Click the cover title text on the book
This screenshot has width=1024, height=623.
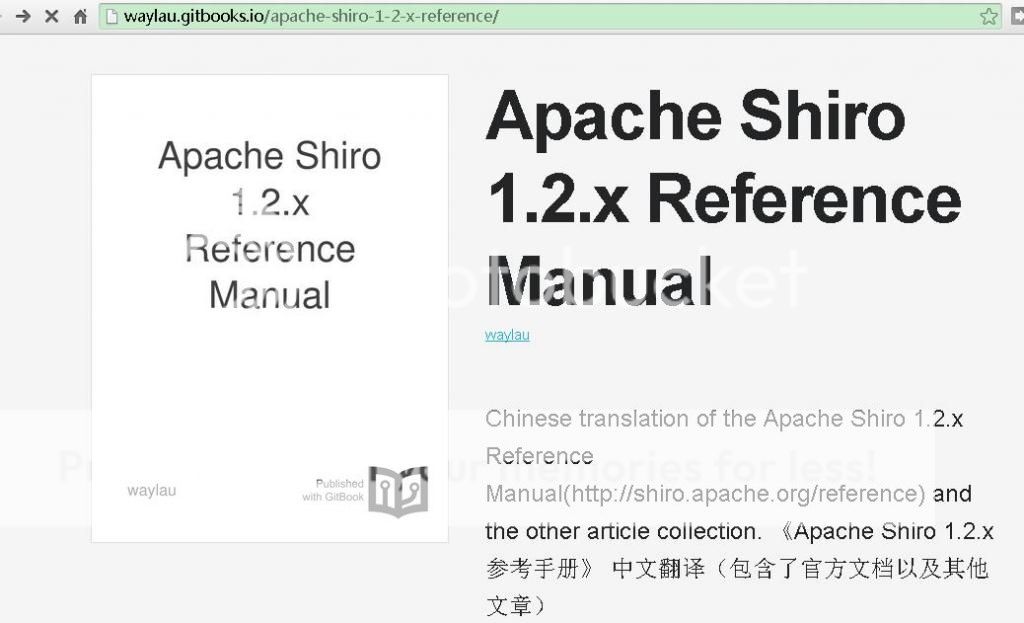[269, 225]
